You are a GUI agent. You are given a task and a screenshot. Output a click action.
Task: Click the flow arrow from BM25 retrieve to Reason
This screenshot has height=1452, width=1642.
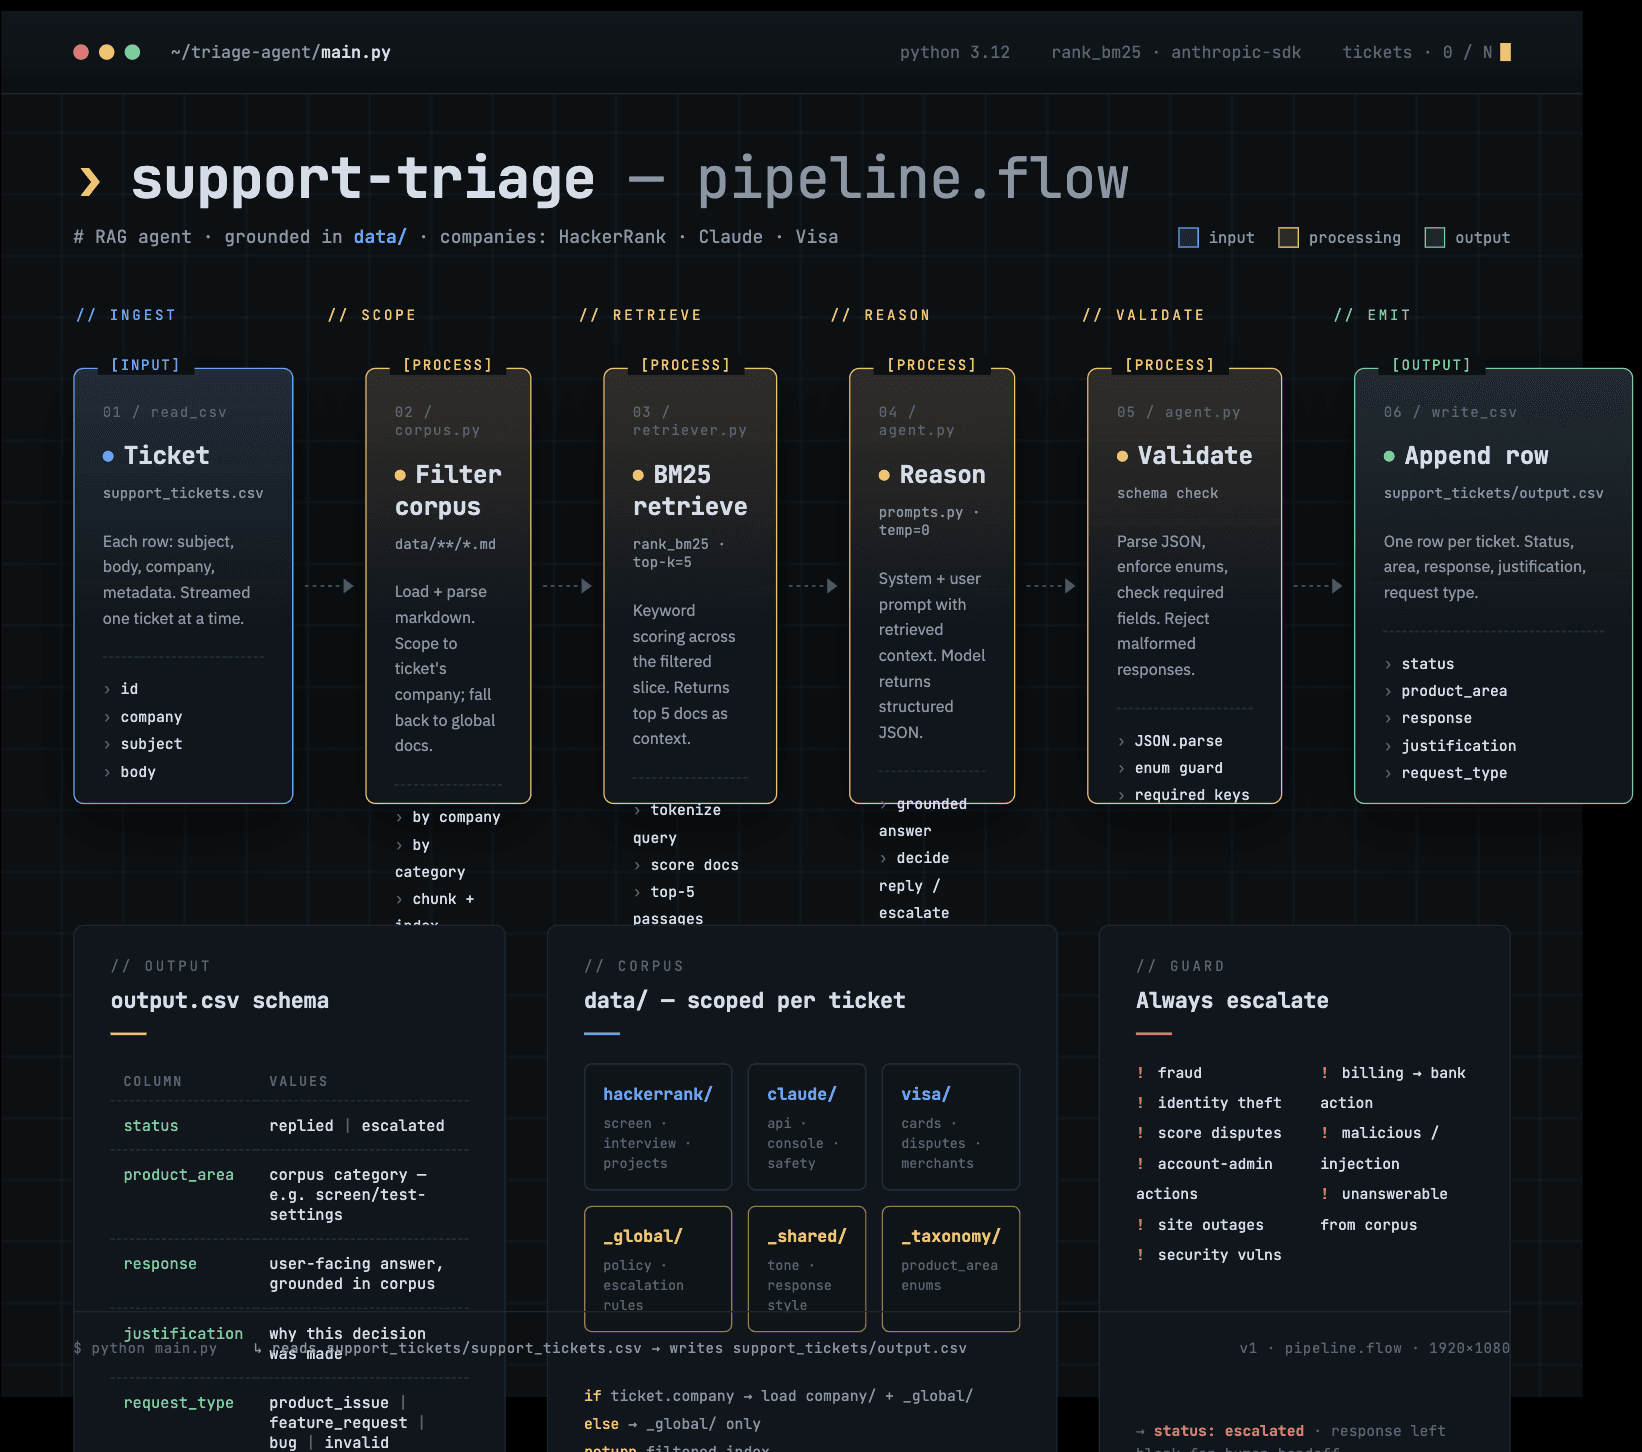pos(813,586)
